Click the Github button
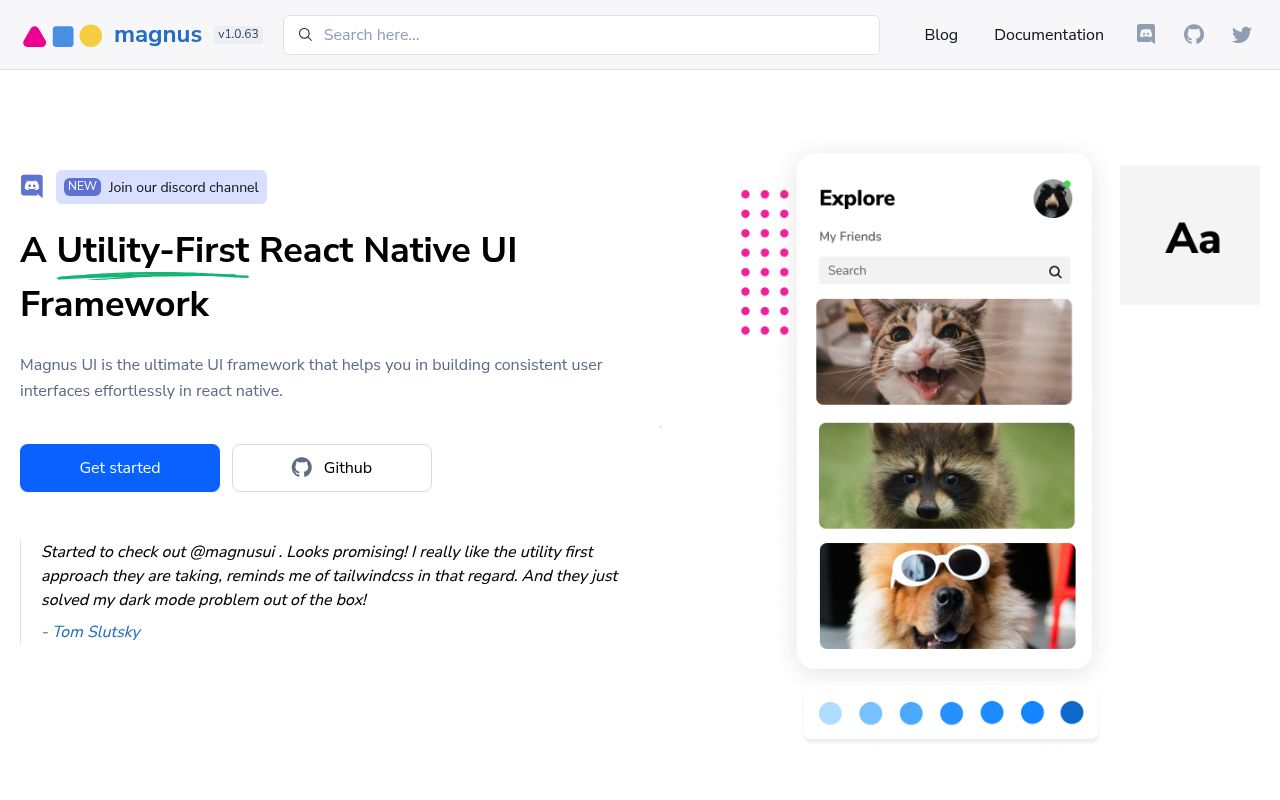The height and width of the screenshot is (800, 1280). (332, 468)
